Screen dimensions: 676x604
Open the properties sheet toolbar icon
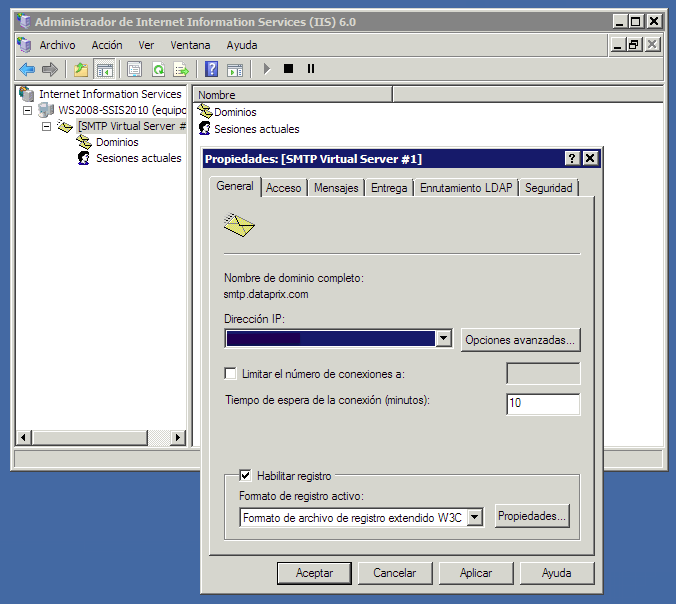tap(135, 69)
